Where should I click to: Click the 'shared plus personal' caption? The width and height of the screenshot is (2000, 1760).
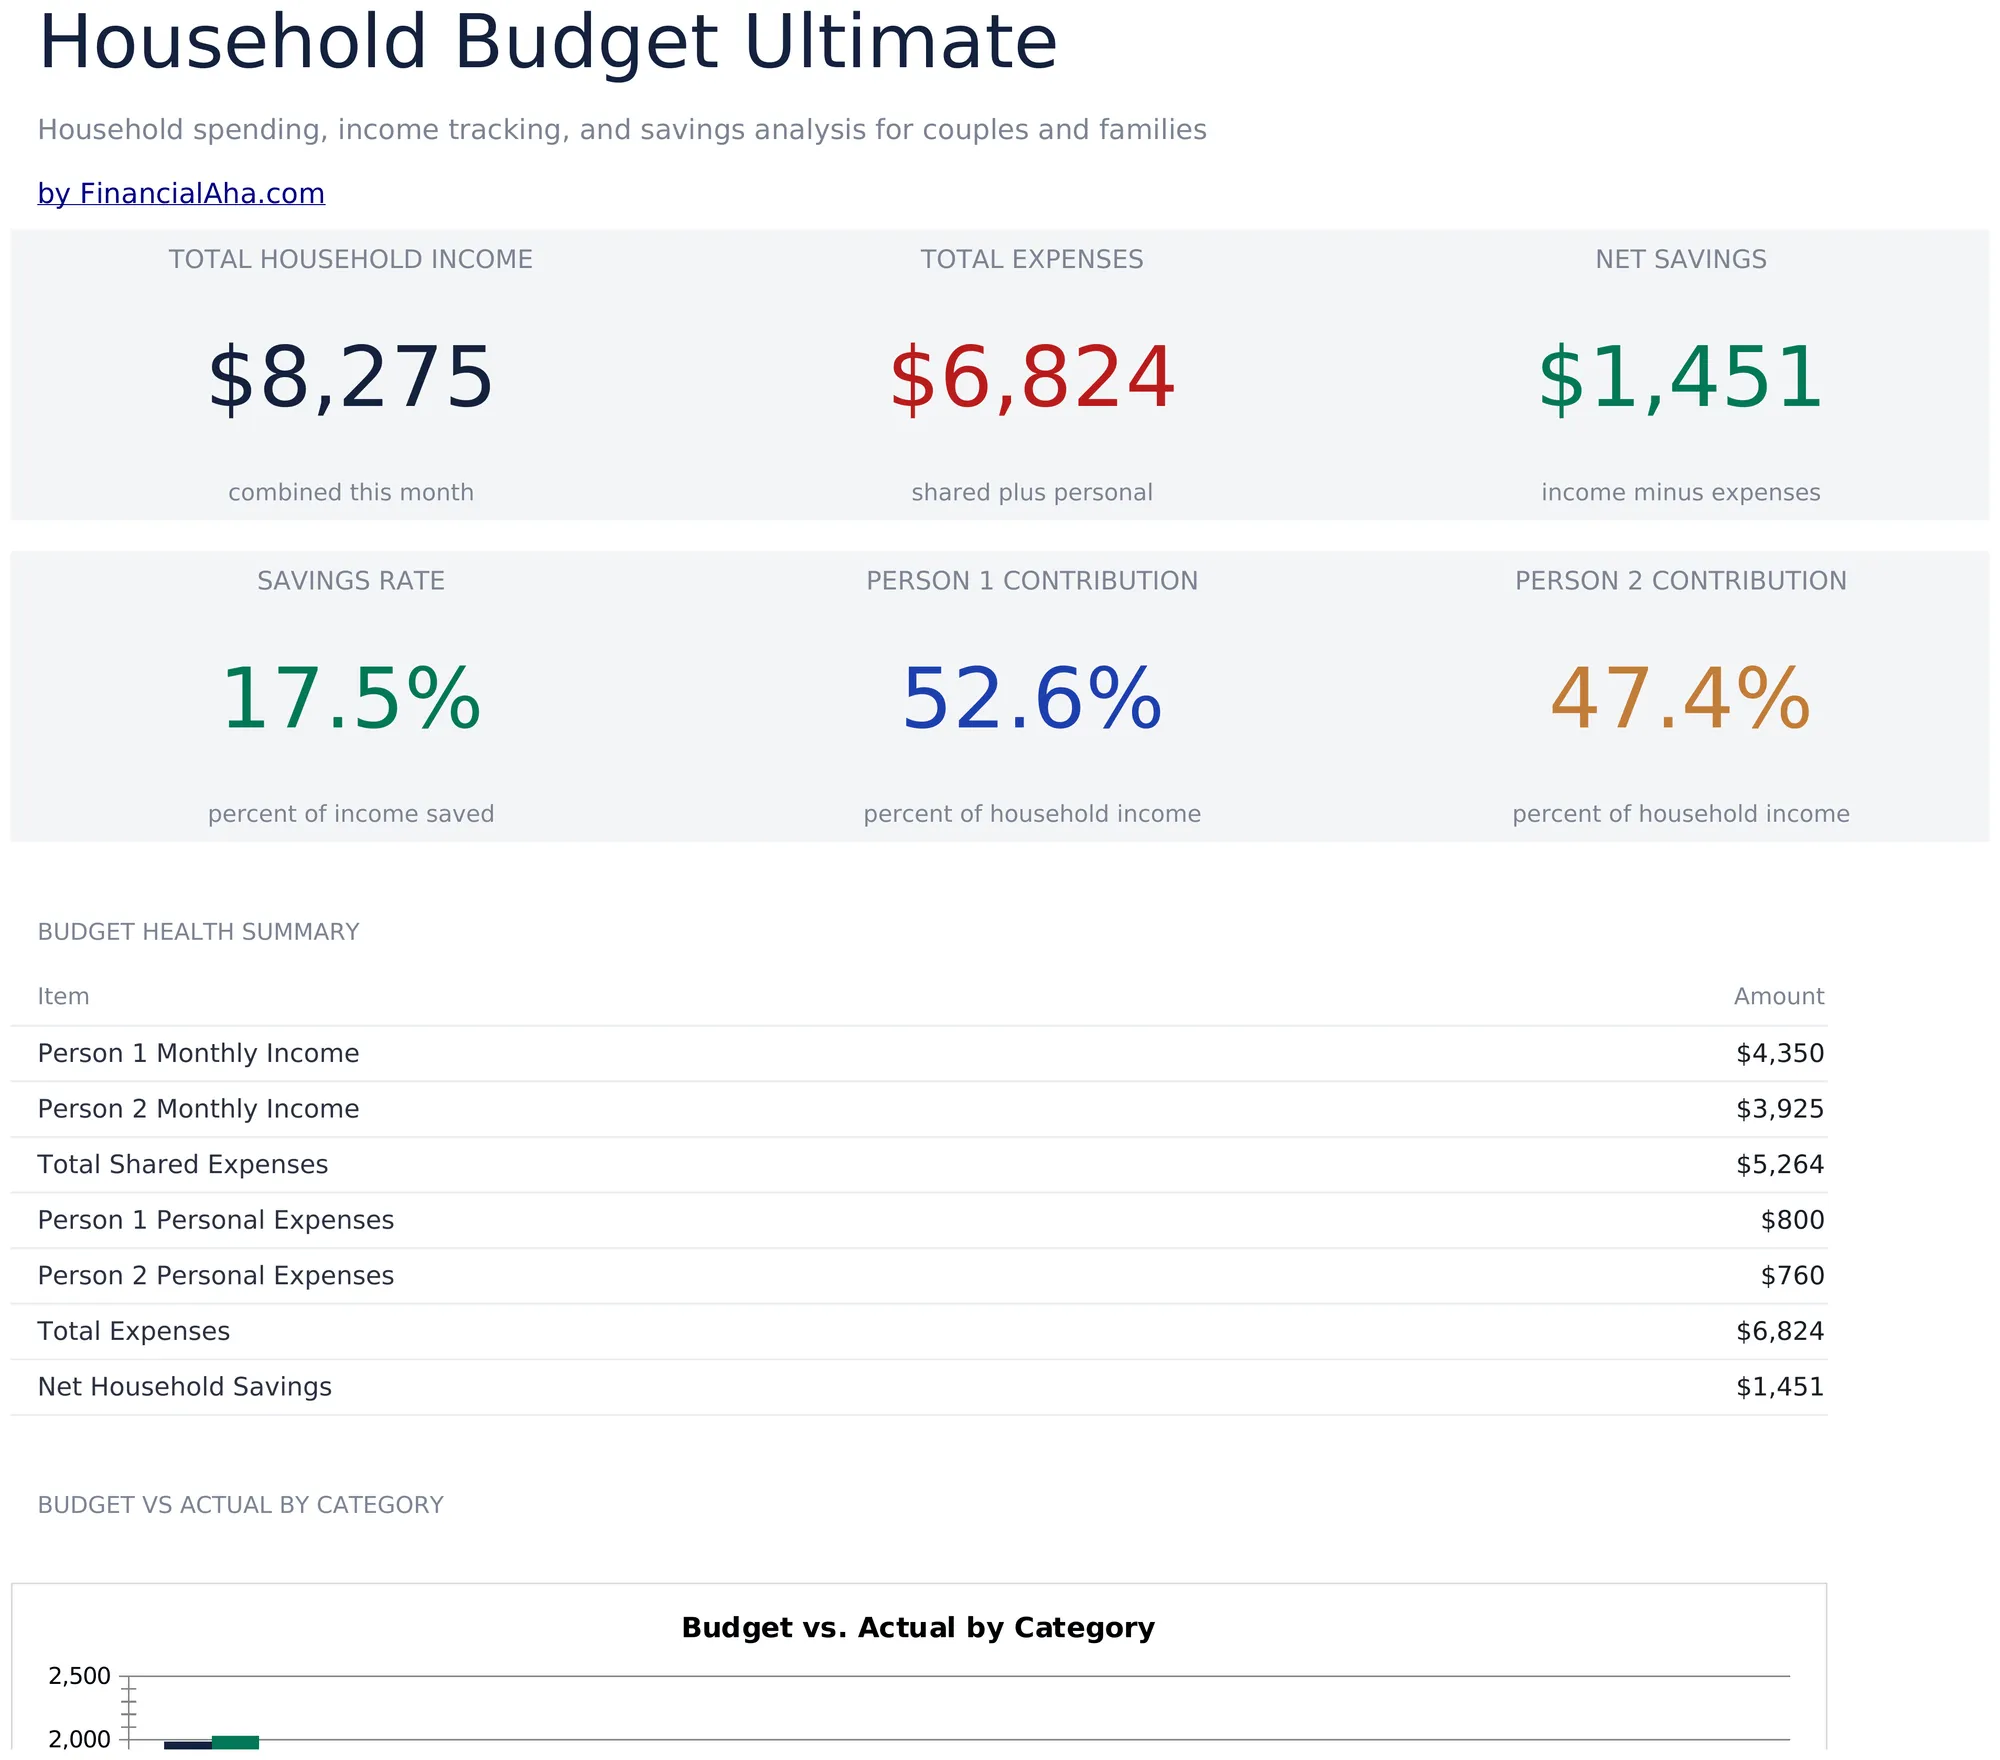click(1032, 492)
